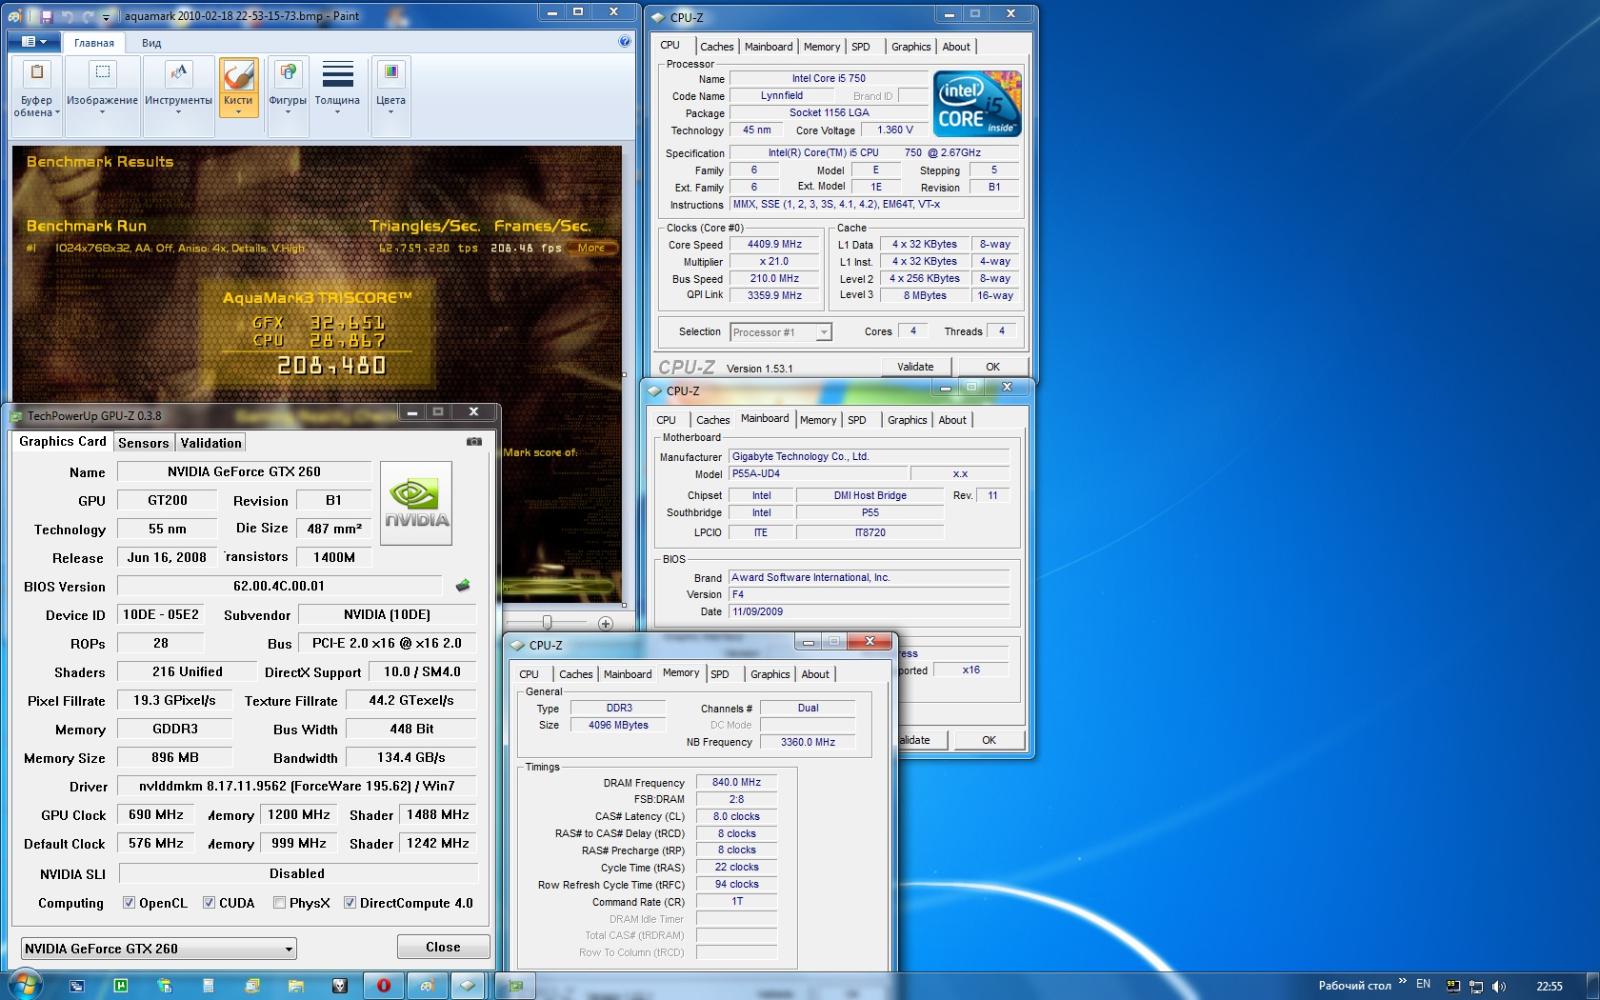Click the Intel Core i5 logo in CPU-Z

(977, 104)
